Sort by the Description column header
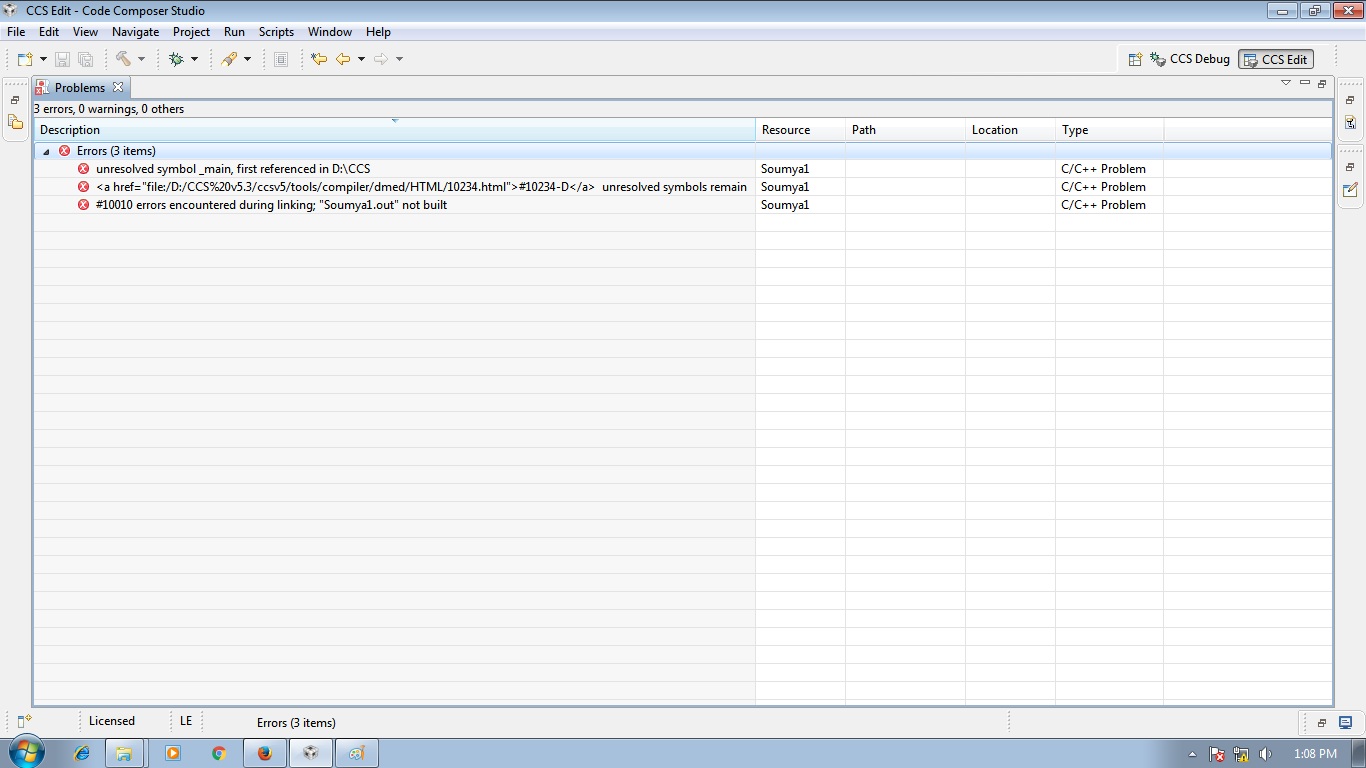Screen dimensions: 1366x768 coord(395,130)
